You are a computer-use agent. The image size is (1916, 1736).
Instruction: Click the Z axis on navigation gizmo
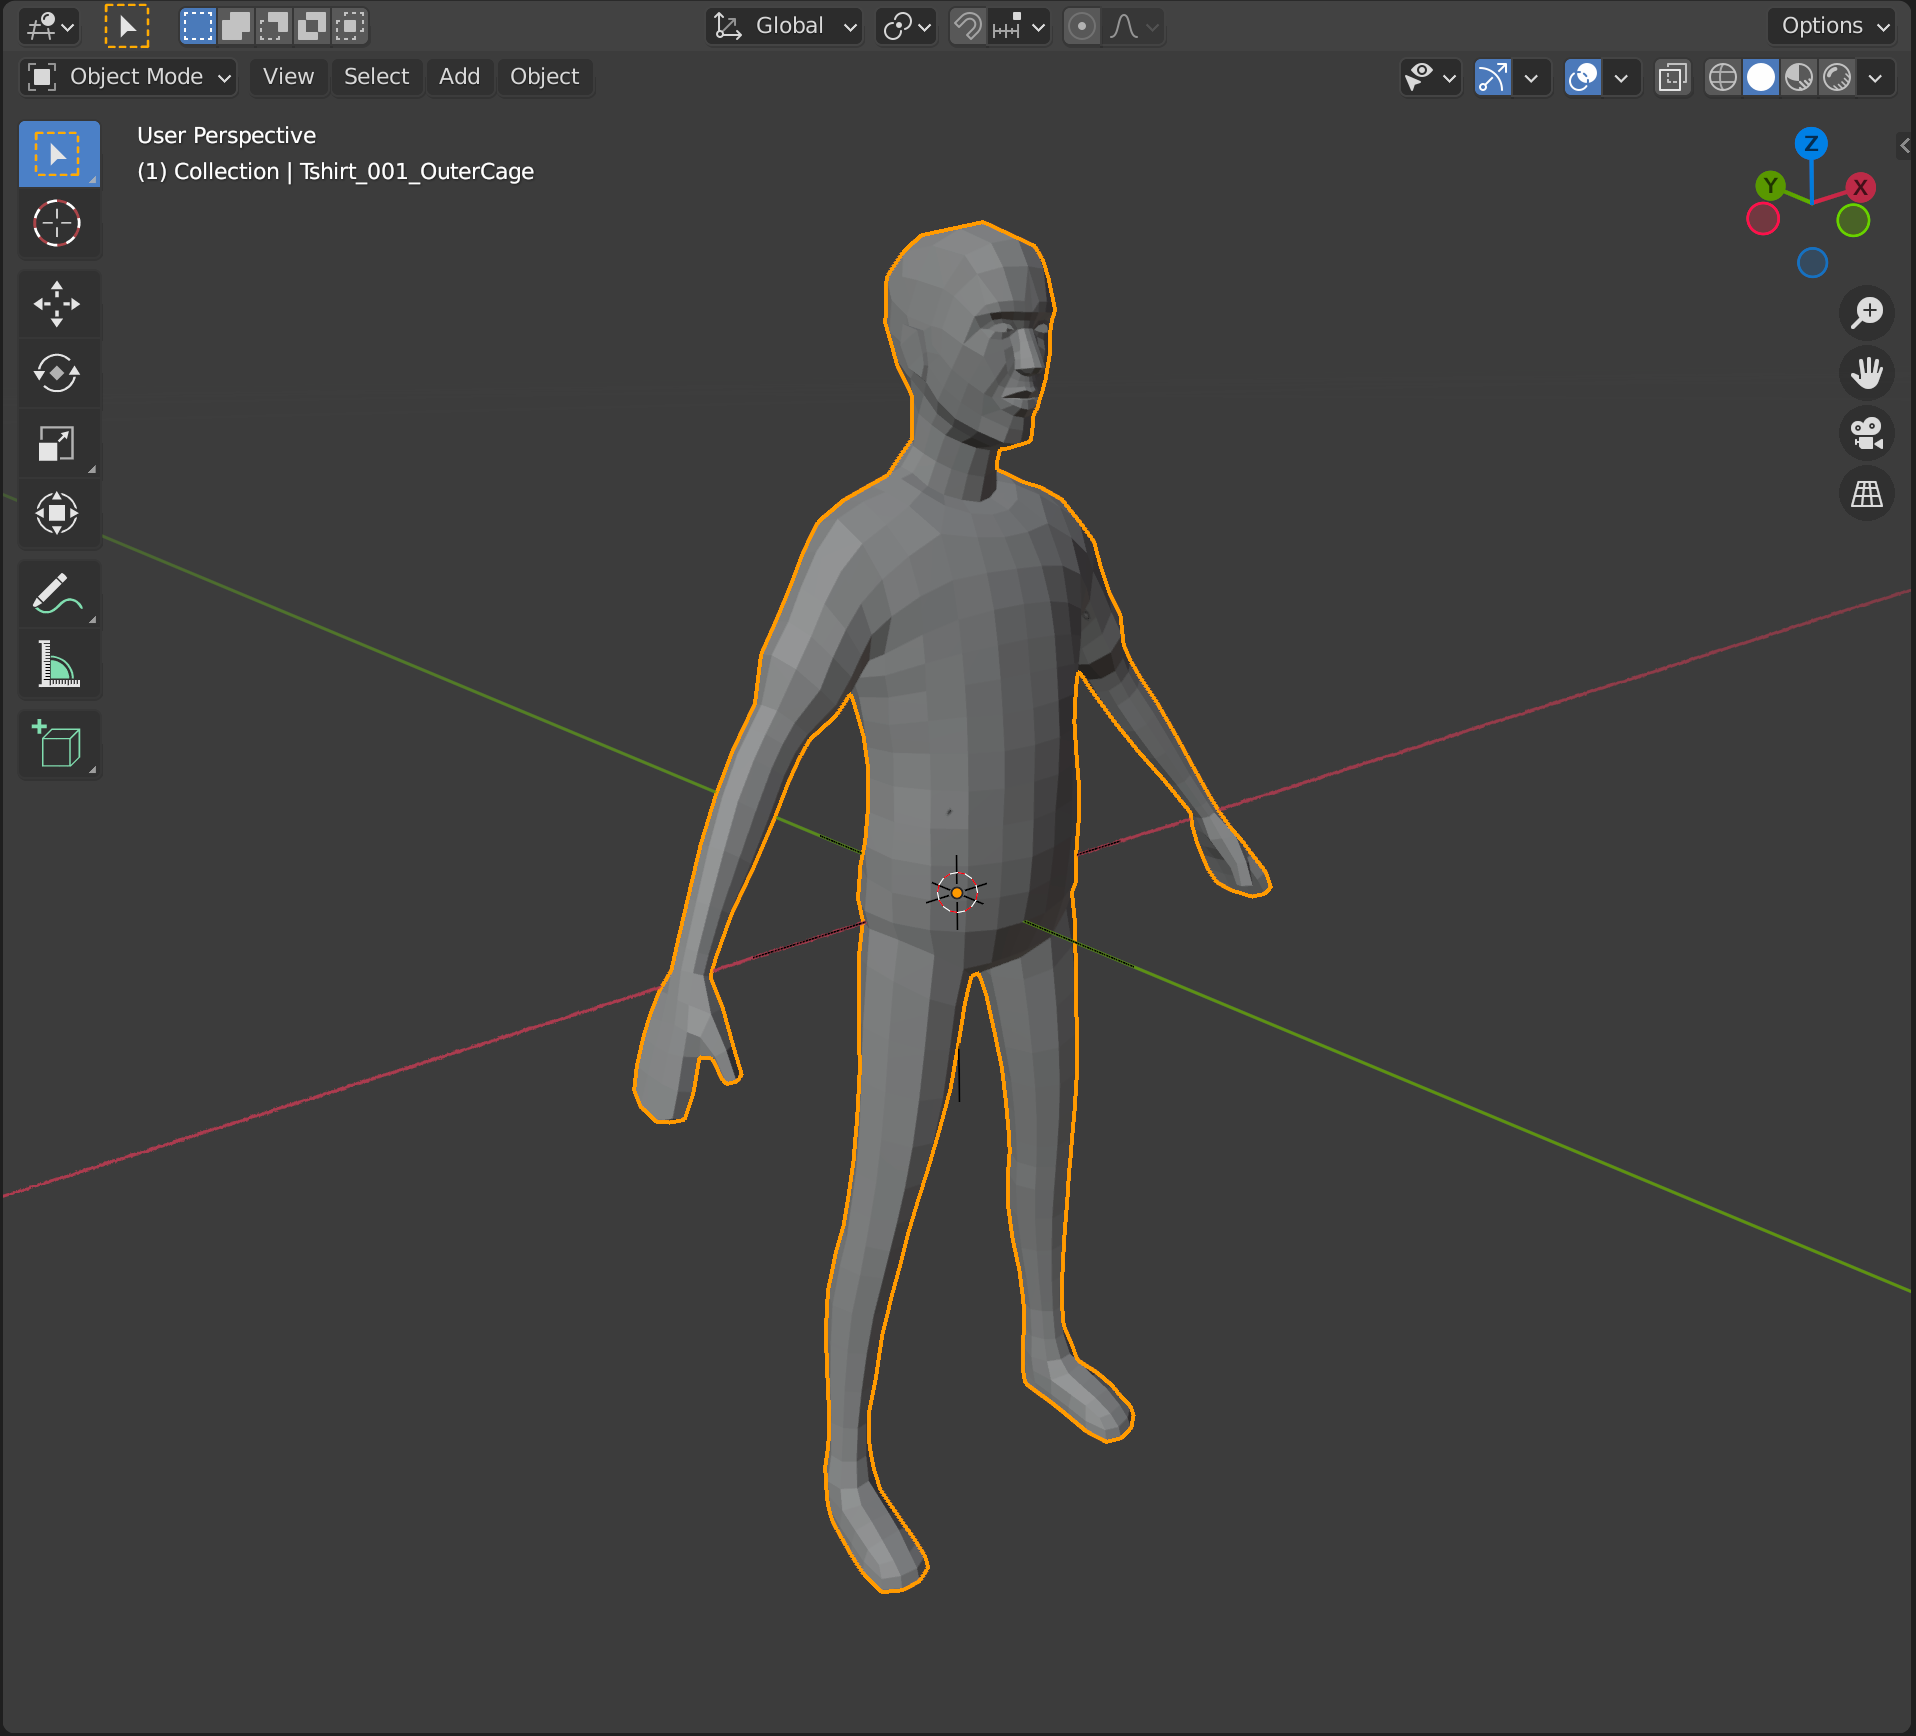pyautogui.click(x=1811, y=144)
